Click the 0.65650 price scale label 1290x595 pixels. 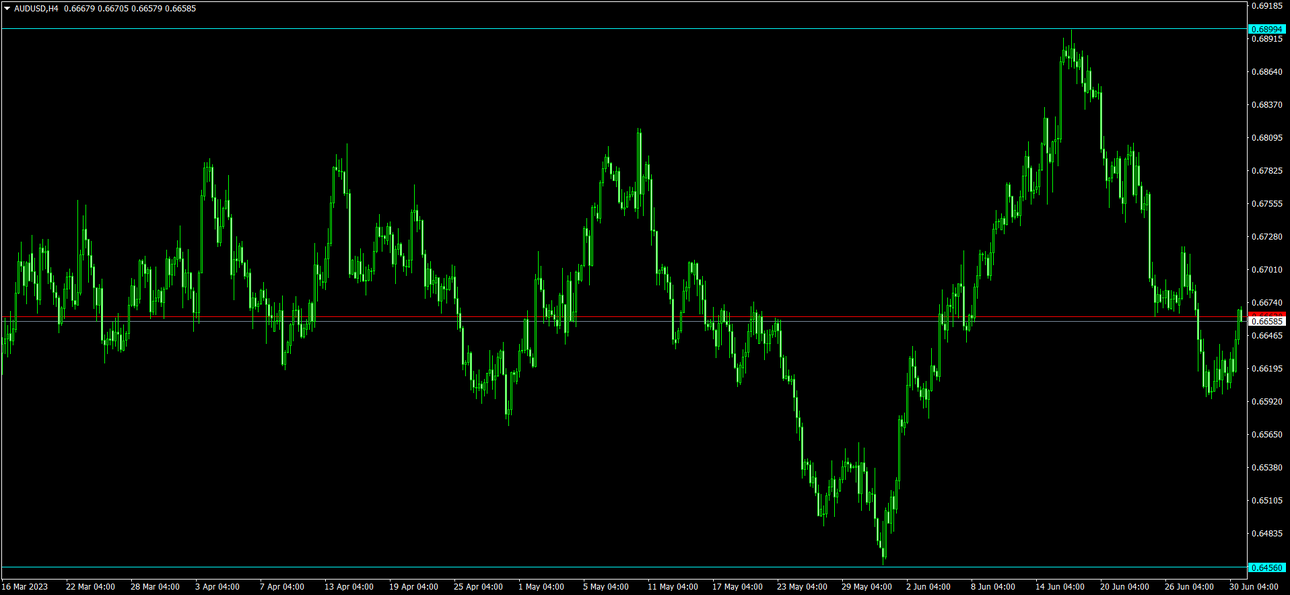pyautogui.click(x=1267, y=435)
